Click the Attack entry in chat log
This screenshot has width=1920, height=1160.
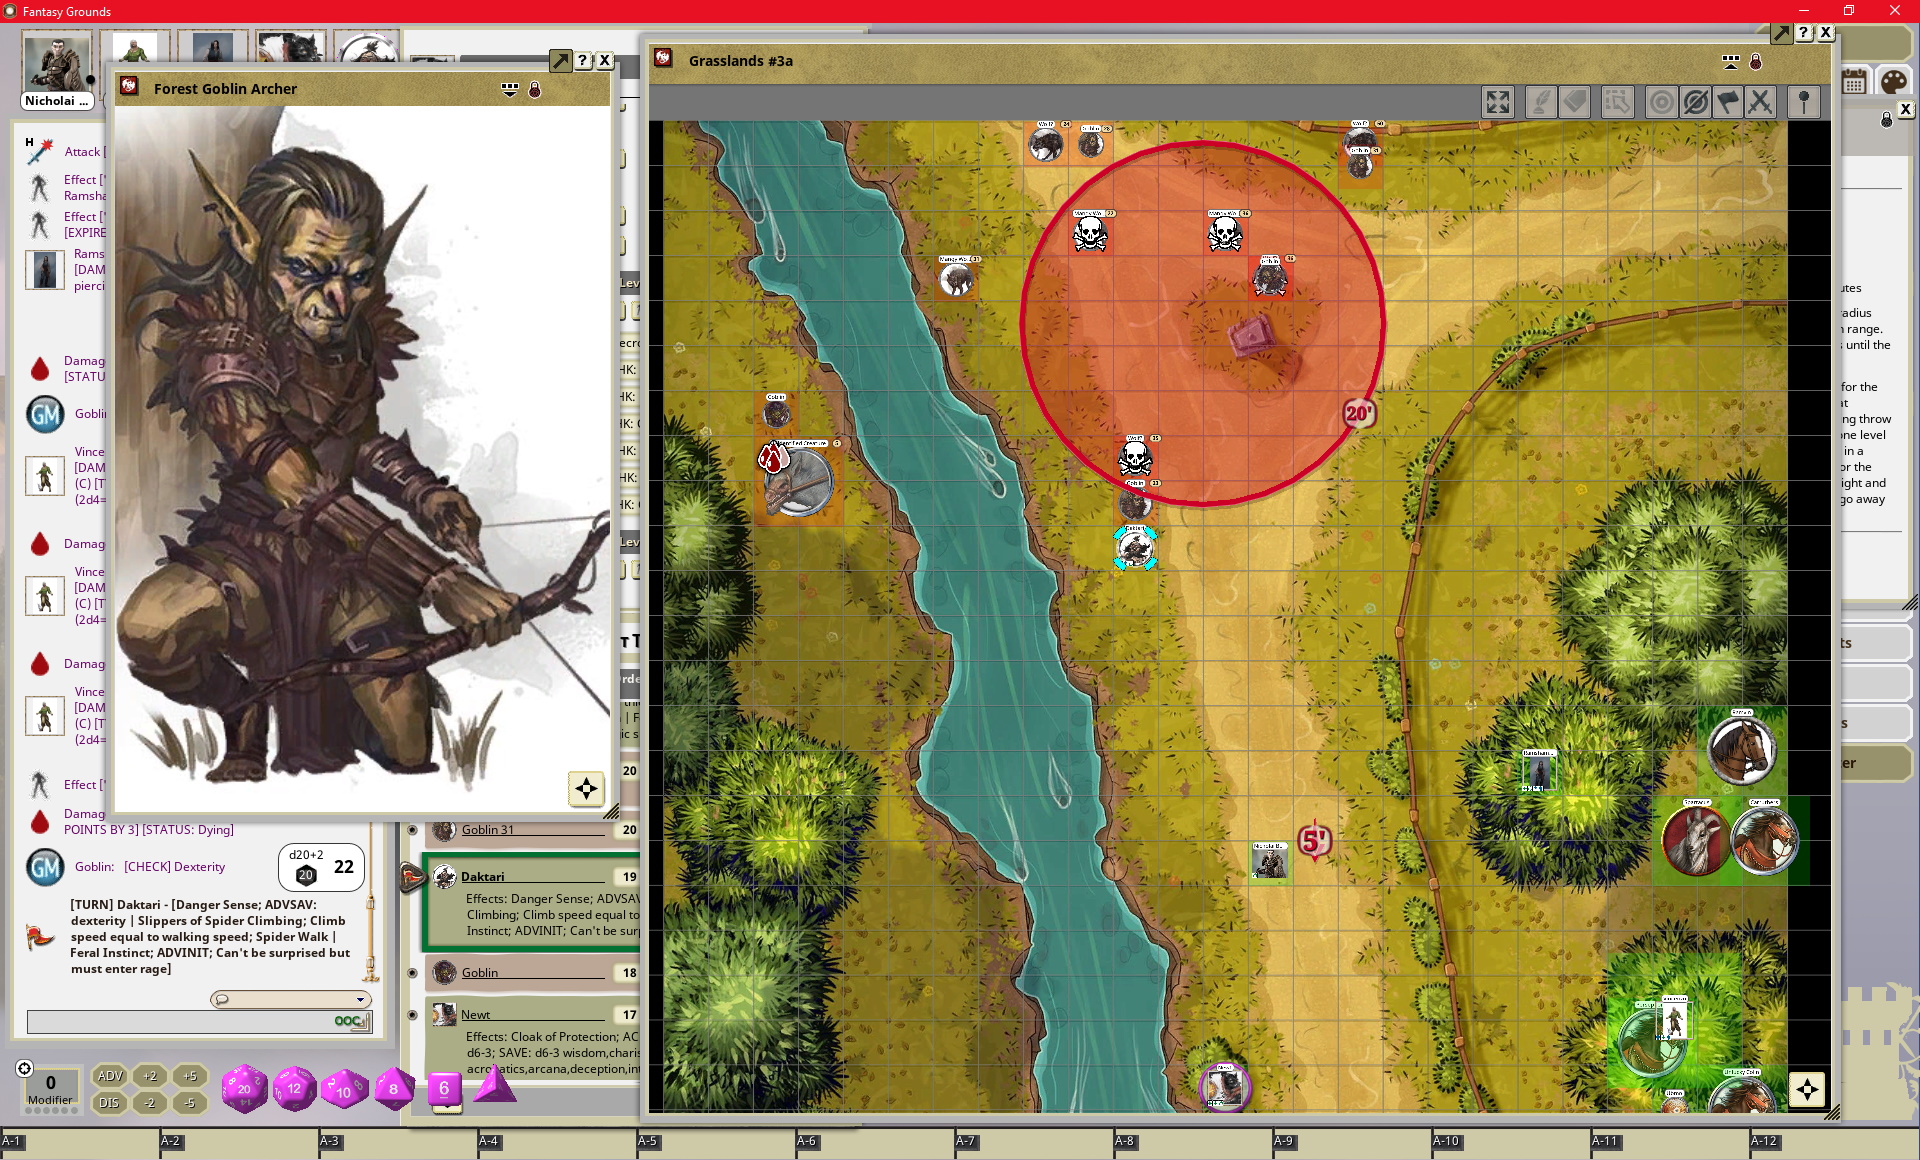(x=84, y=152)
